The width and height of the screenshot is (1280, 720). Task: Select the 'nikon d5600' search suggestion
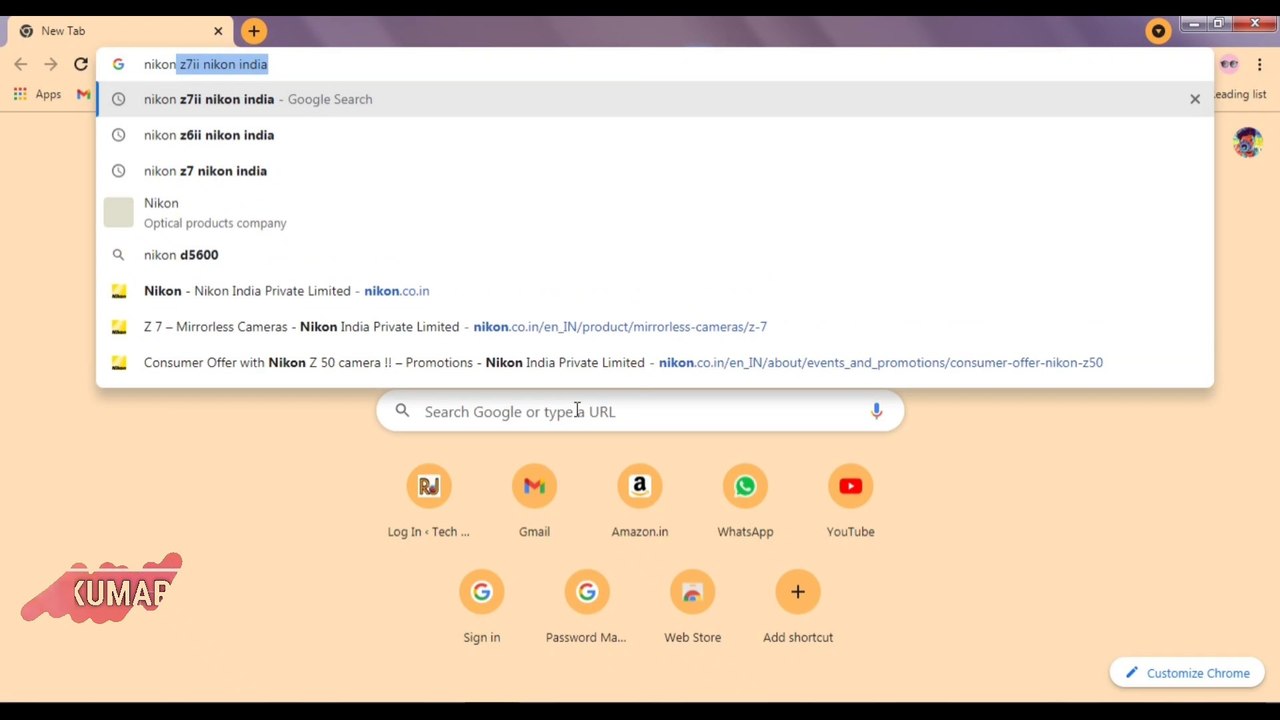(655, 255)
